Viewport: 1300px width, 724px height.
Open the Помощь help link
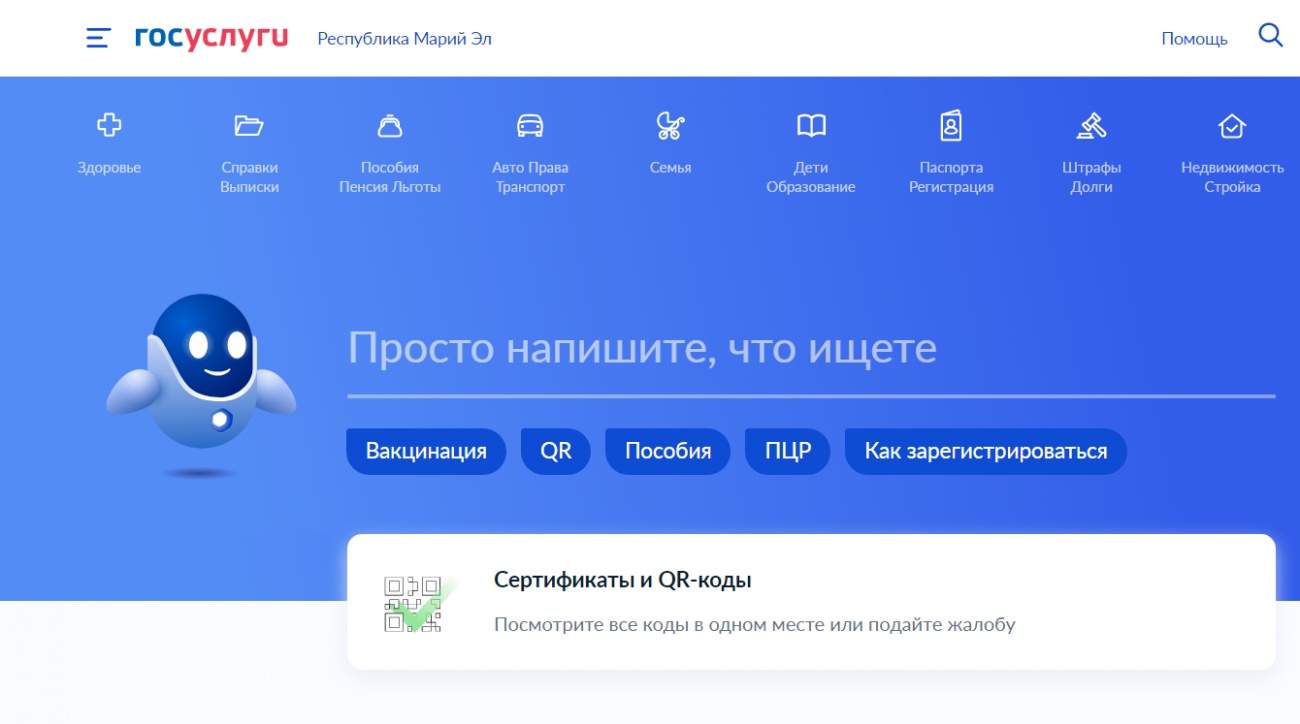[1194, 39]
